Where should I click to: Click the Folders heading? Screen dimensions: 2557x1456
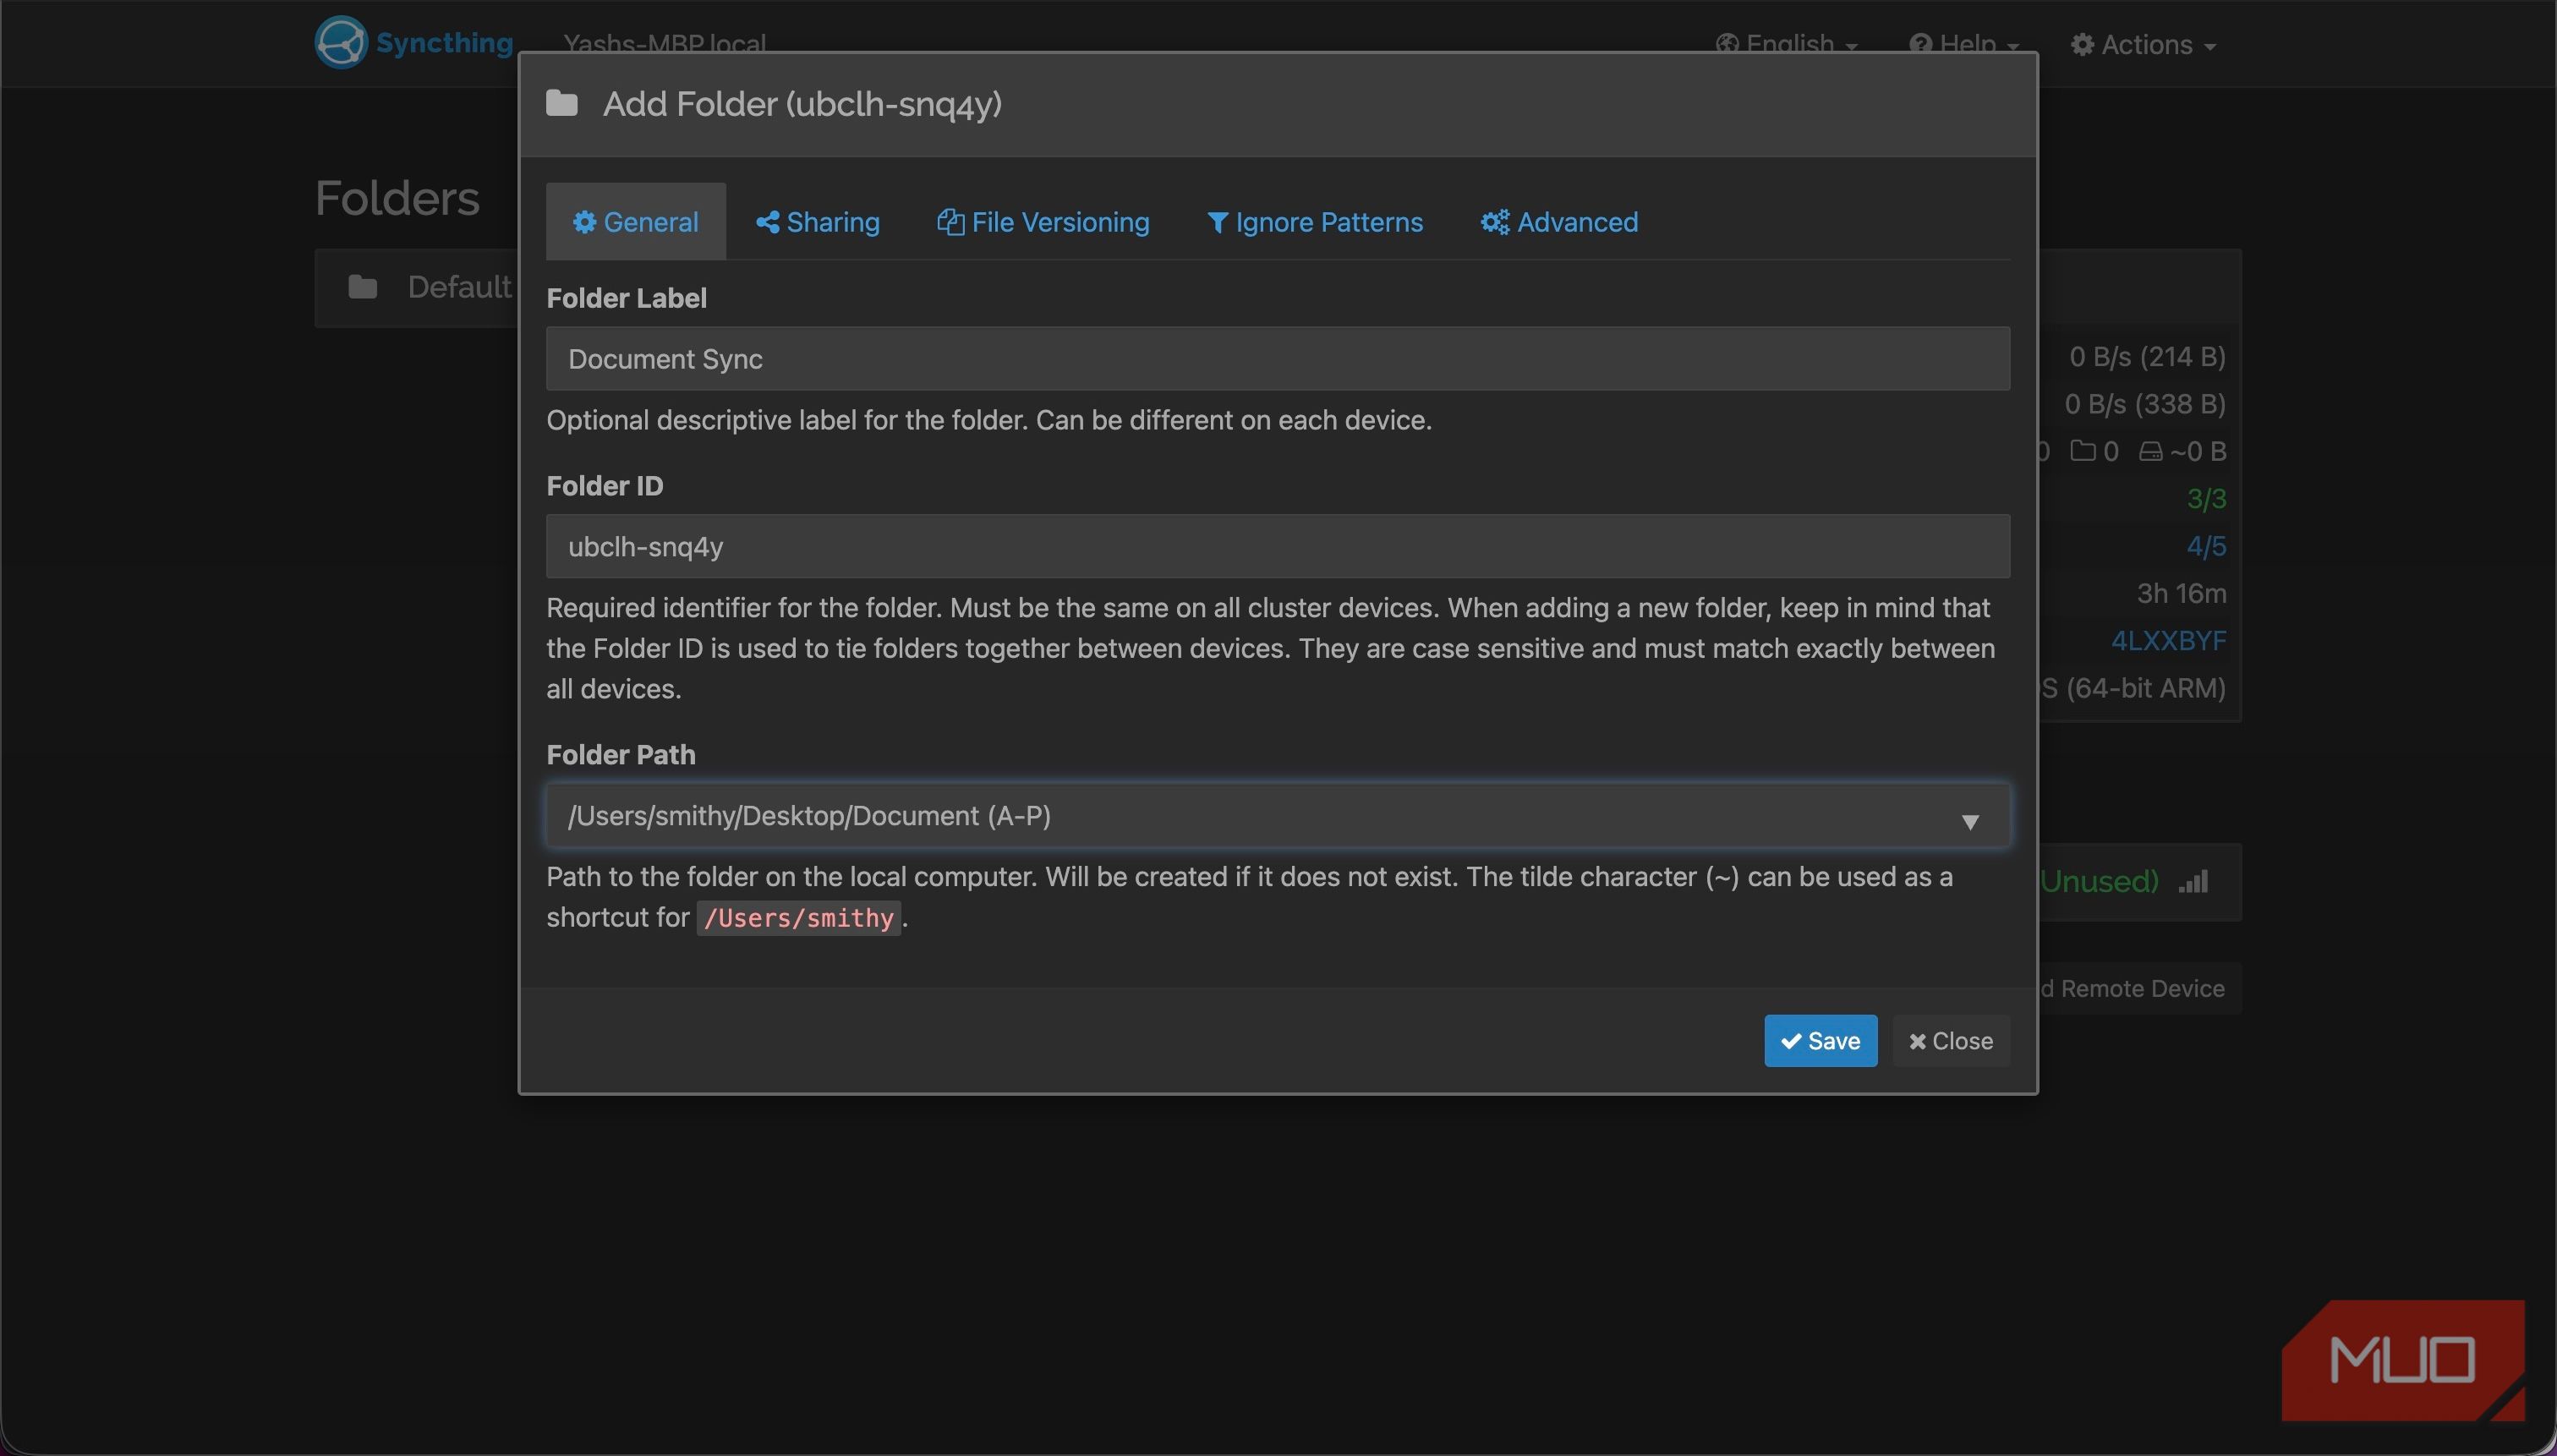(x=397, y=198)
